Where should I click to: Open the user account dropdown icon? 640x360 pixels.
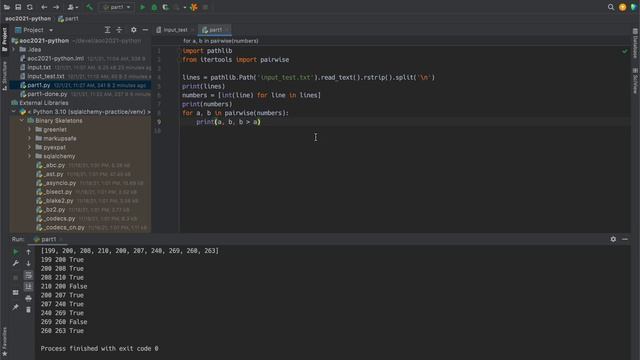pyautogui.click(x=73, y=7)
